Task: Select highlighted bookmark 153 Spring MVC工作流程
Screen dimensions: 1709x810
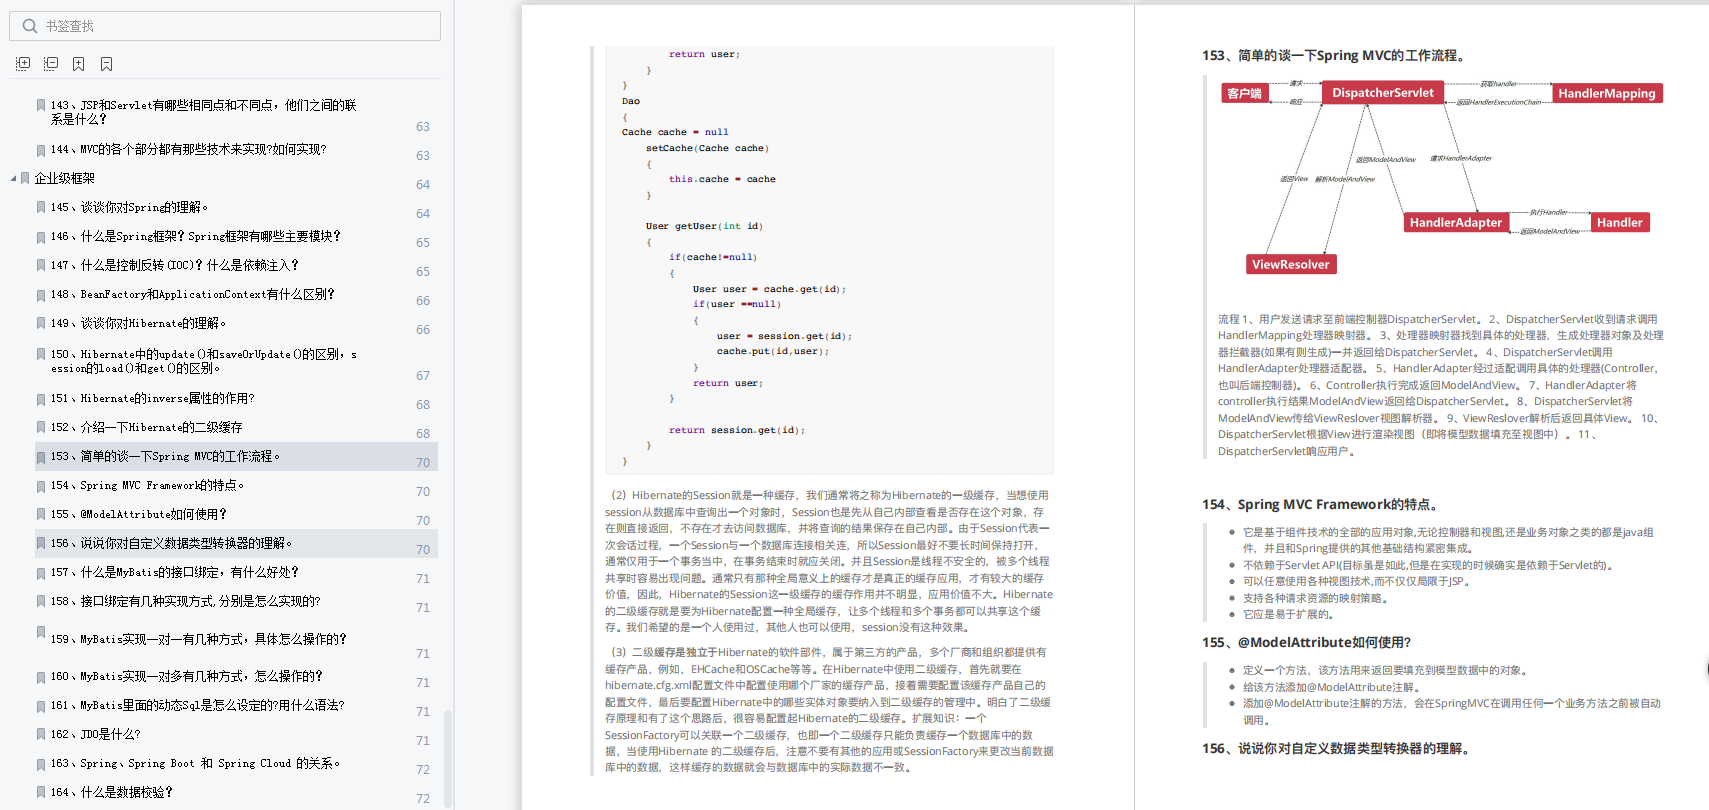Action: point(236,456)
